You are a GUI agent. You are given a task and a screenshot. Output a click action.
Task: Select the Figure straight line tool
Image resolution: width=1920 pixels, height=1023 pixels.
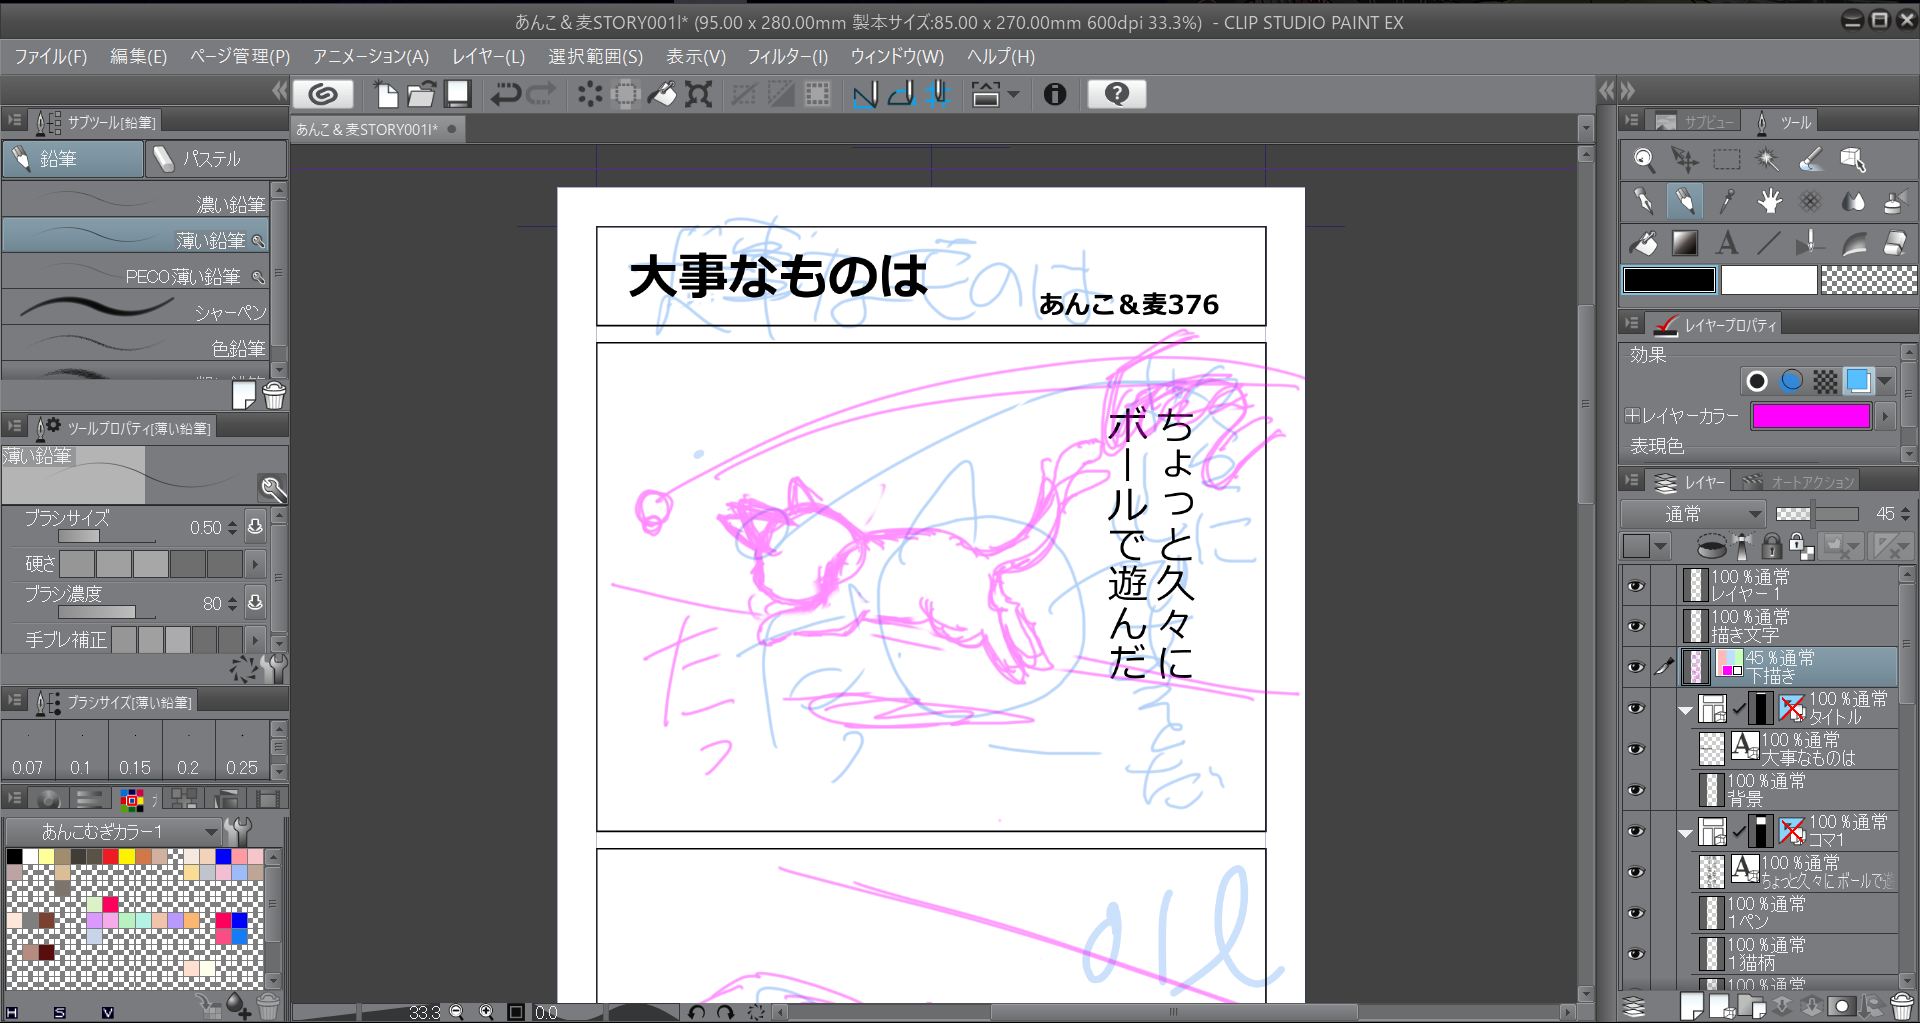1769,243
